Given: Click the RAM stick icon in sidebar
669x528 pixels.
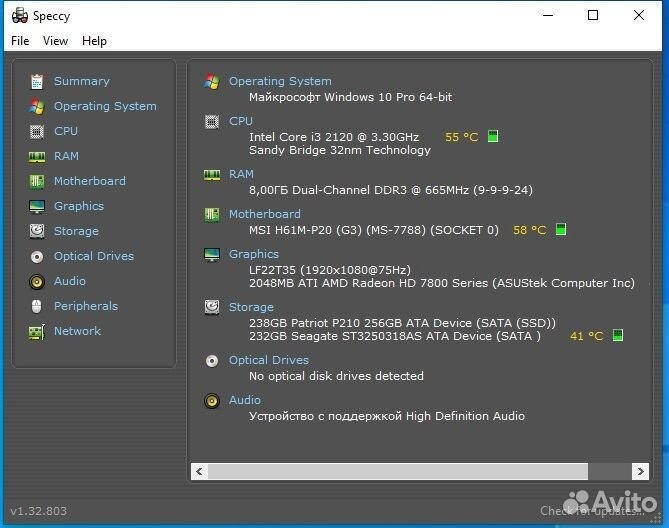Looking at the screenshot, I should click(x=37, y=157).
